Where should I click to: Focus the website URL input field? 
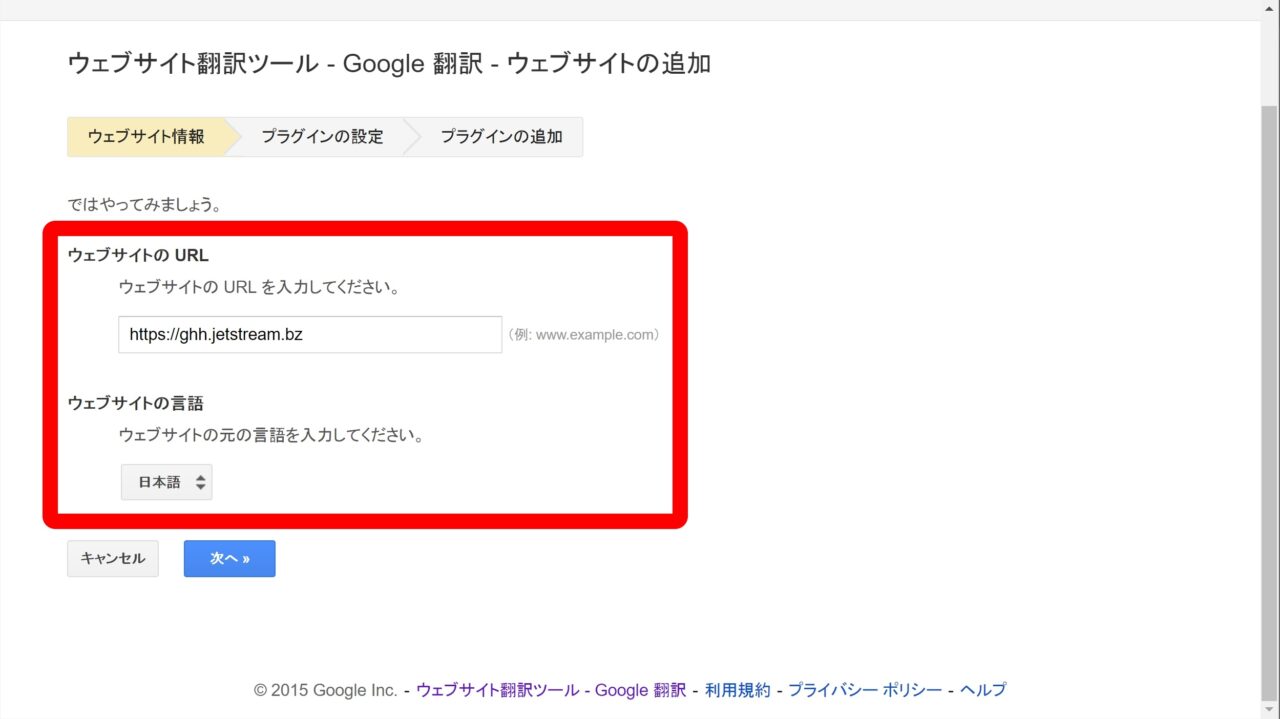(310, 335)
